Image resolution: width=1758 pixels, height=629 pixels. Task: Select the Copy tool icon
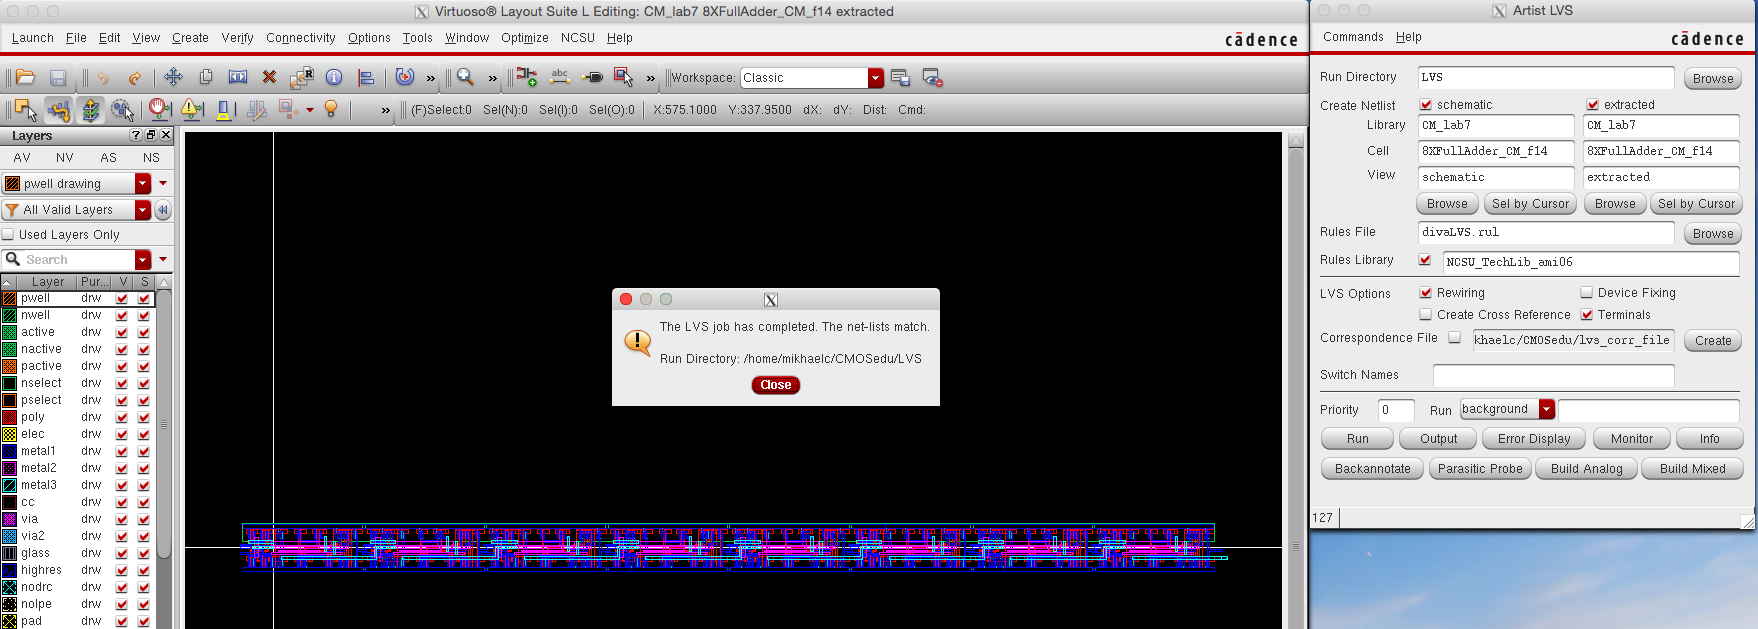[206, 77]
